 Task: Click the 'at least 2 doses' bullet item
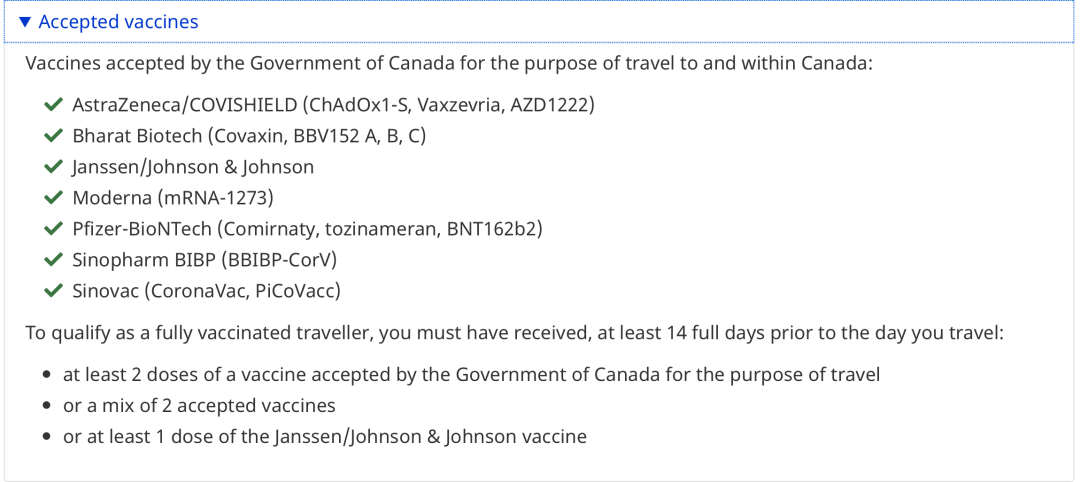(x=471, y=375)
